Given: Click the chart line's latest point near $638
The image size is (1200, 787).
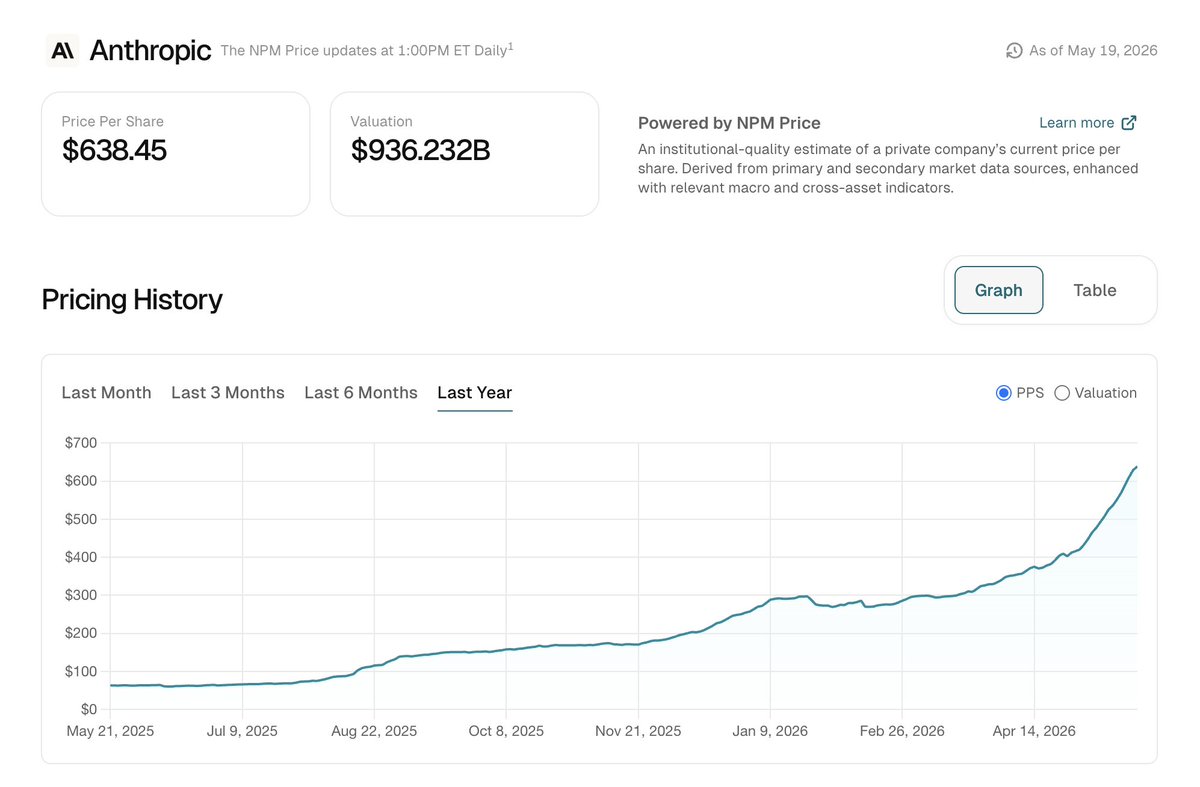Looking at the screenshot, I should (1136, 467).
